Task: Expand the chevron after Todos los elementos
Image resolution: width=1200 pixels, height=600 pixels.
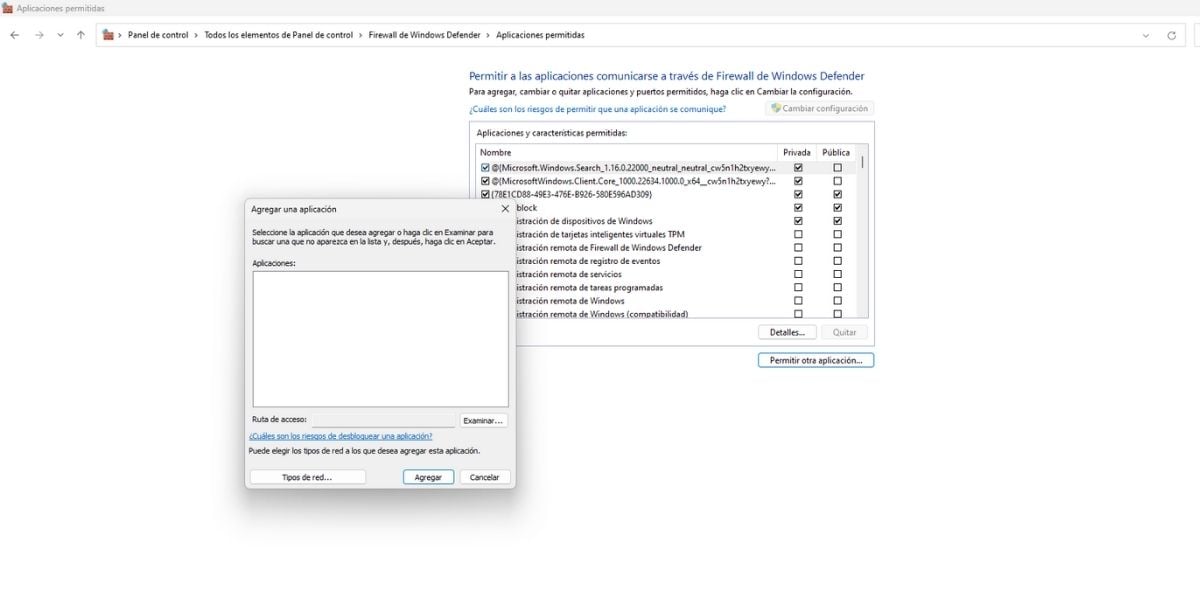Action: [361, 35]
